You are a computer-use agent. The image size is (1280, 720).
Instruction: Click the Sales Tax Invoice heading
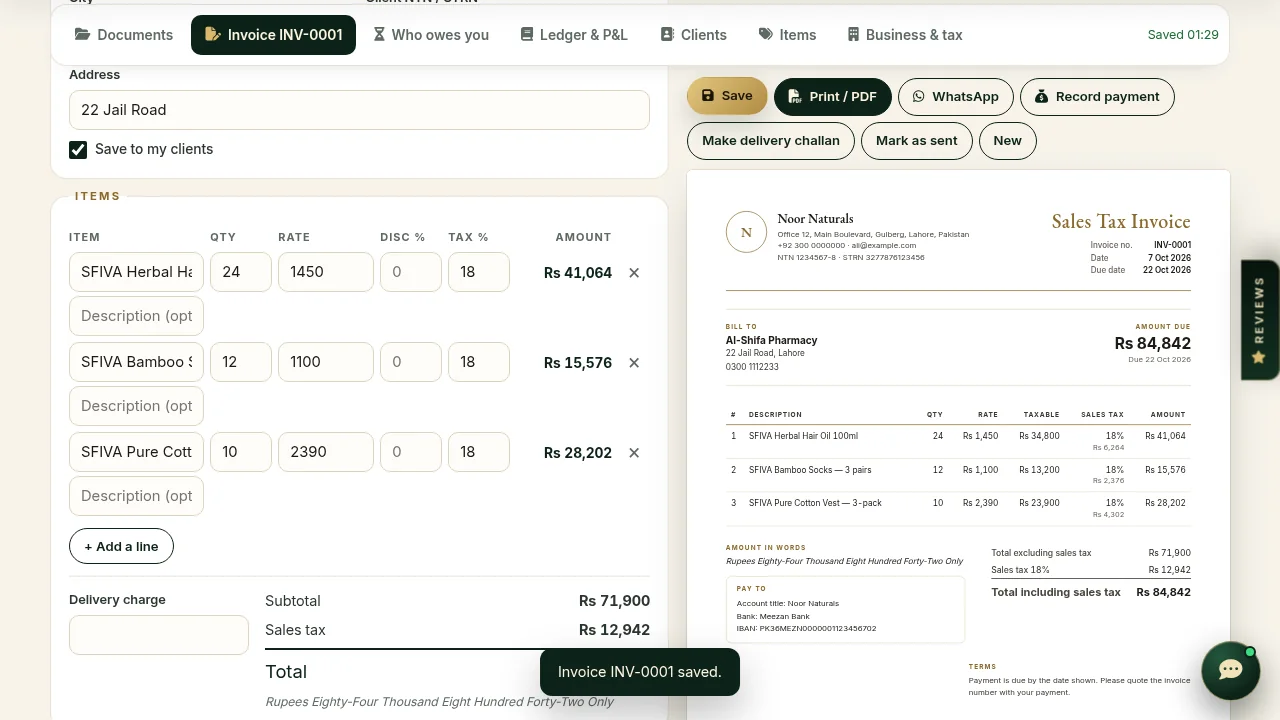tap(1121, 221)
